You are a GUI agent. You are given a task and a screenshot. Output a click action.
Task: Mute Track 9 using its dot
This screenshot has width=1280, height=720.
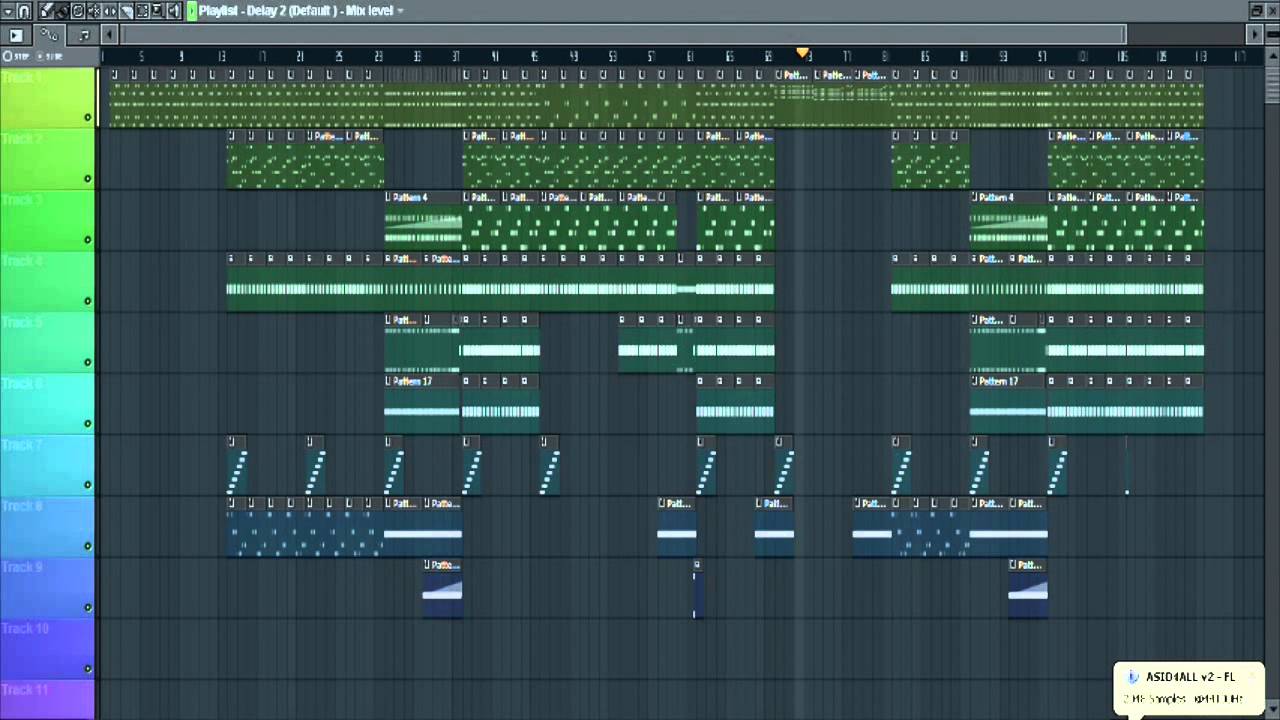(x=87, y=607)
